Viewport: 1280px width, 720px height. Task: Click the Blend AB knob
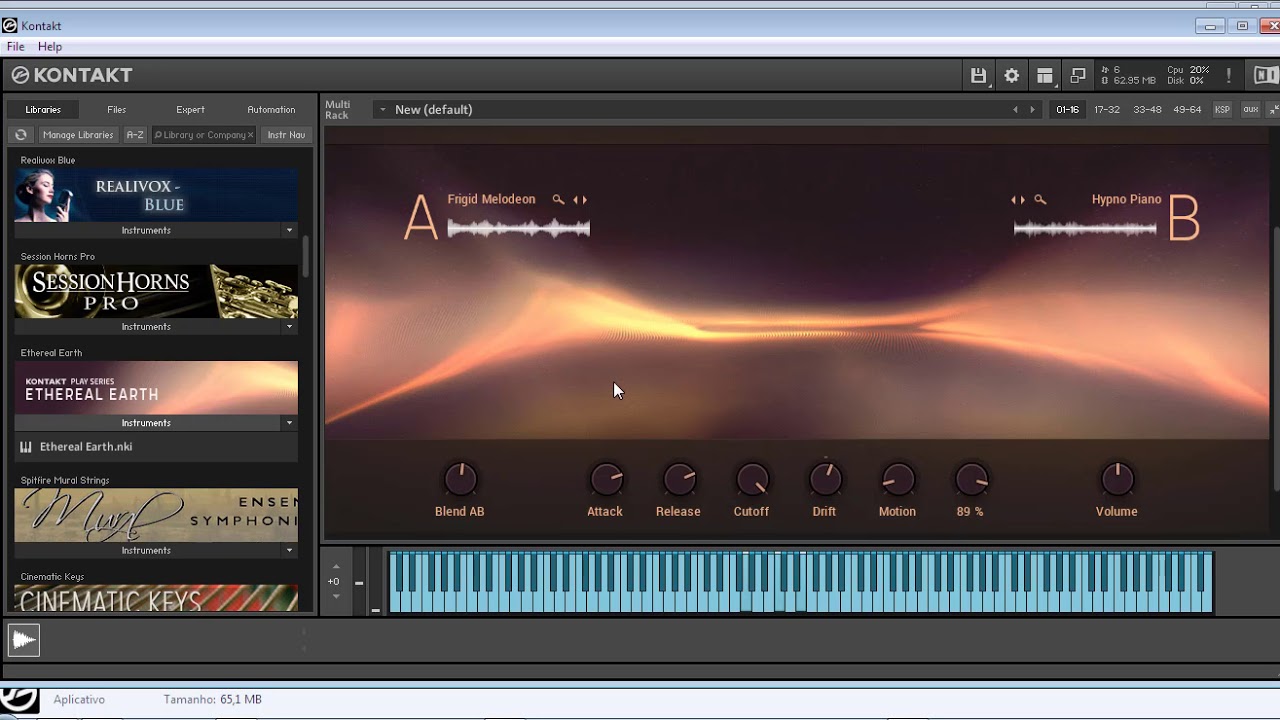point(460,480)
